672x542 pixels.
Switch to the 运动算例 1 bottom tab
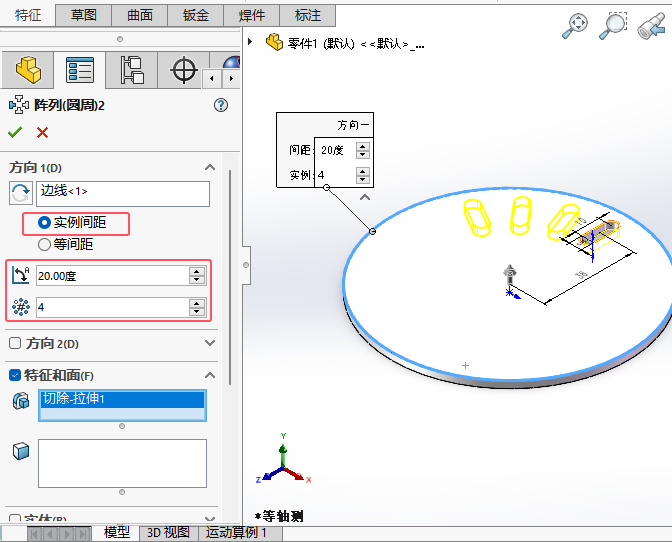tap(237, 533)
